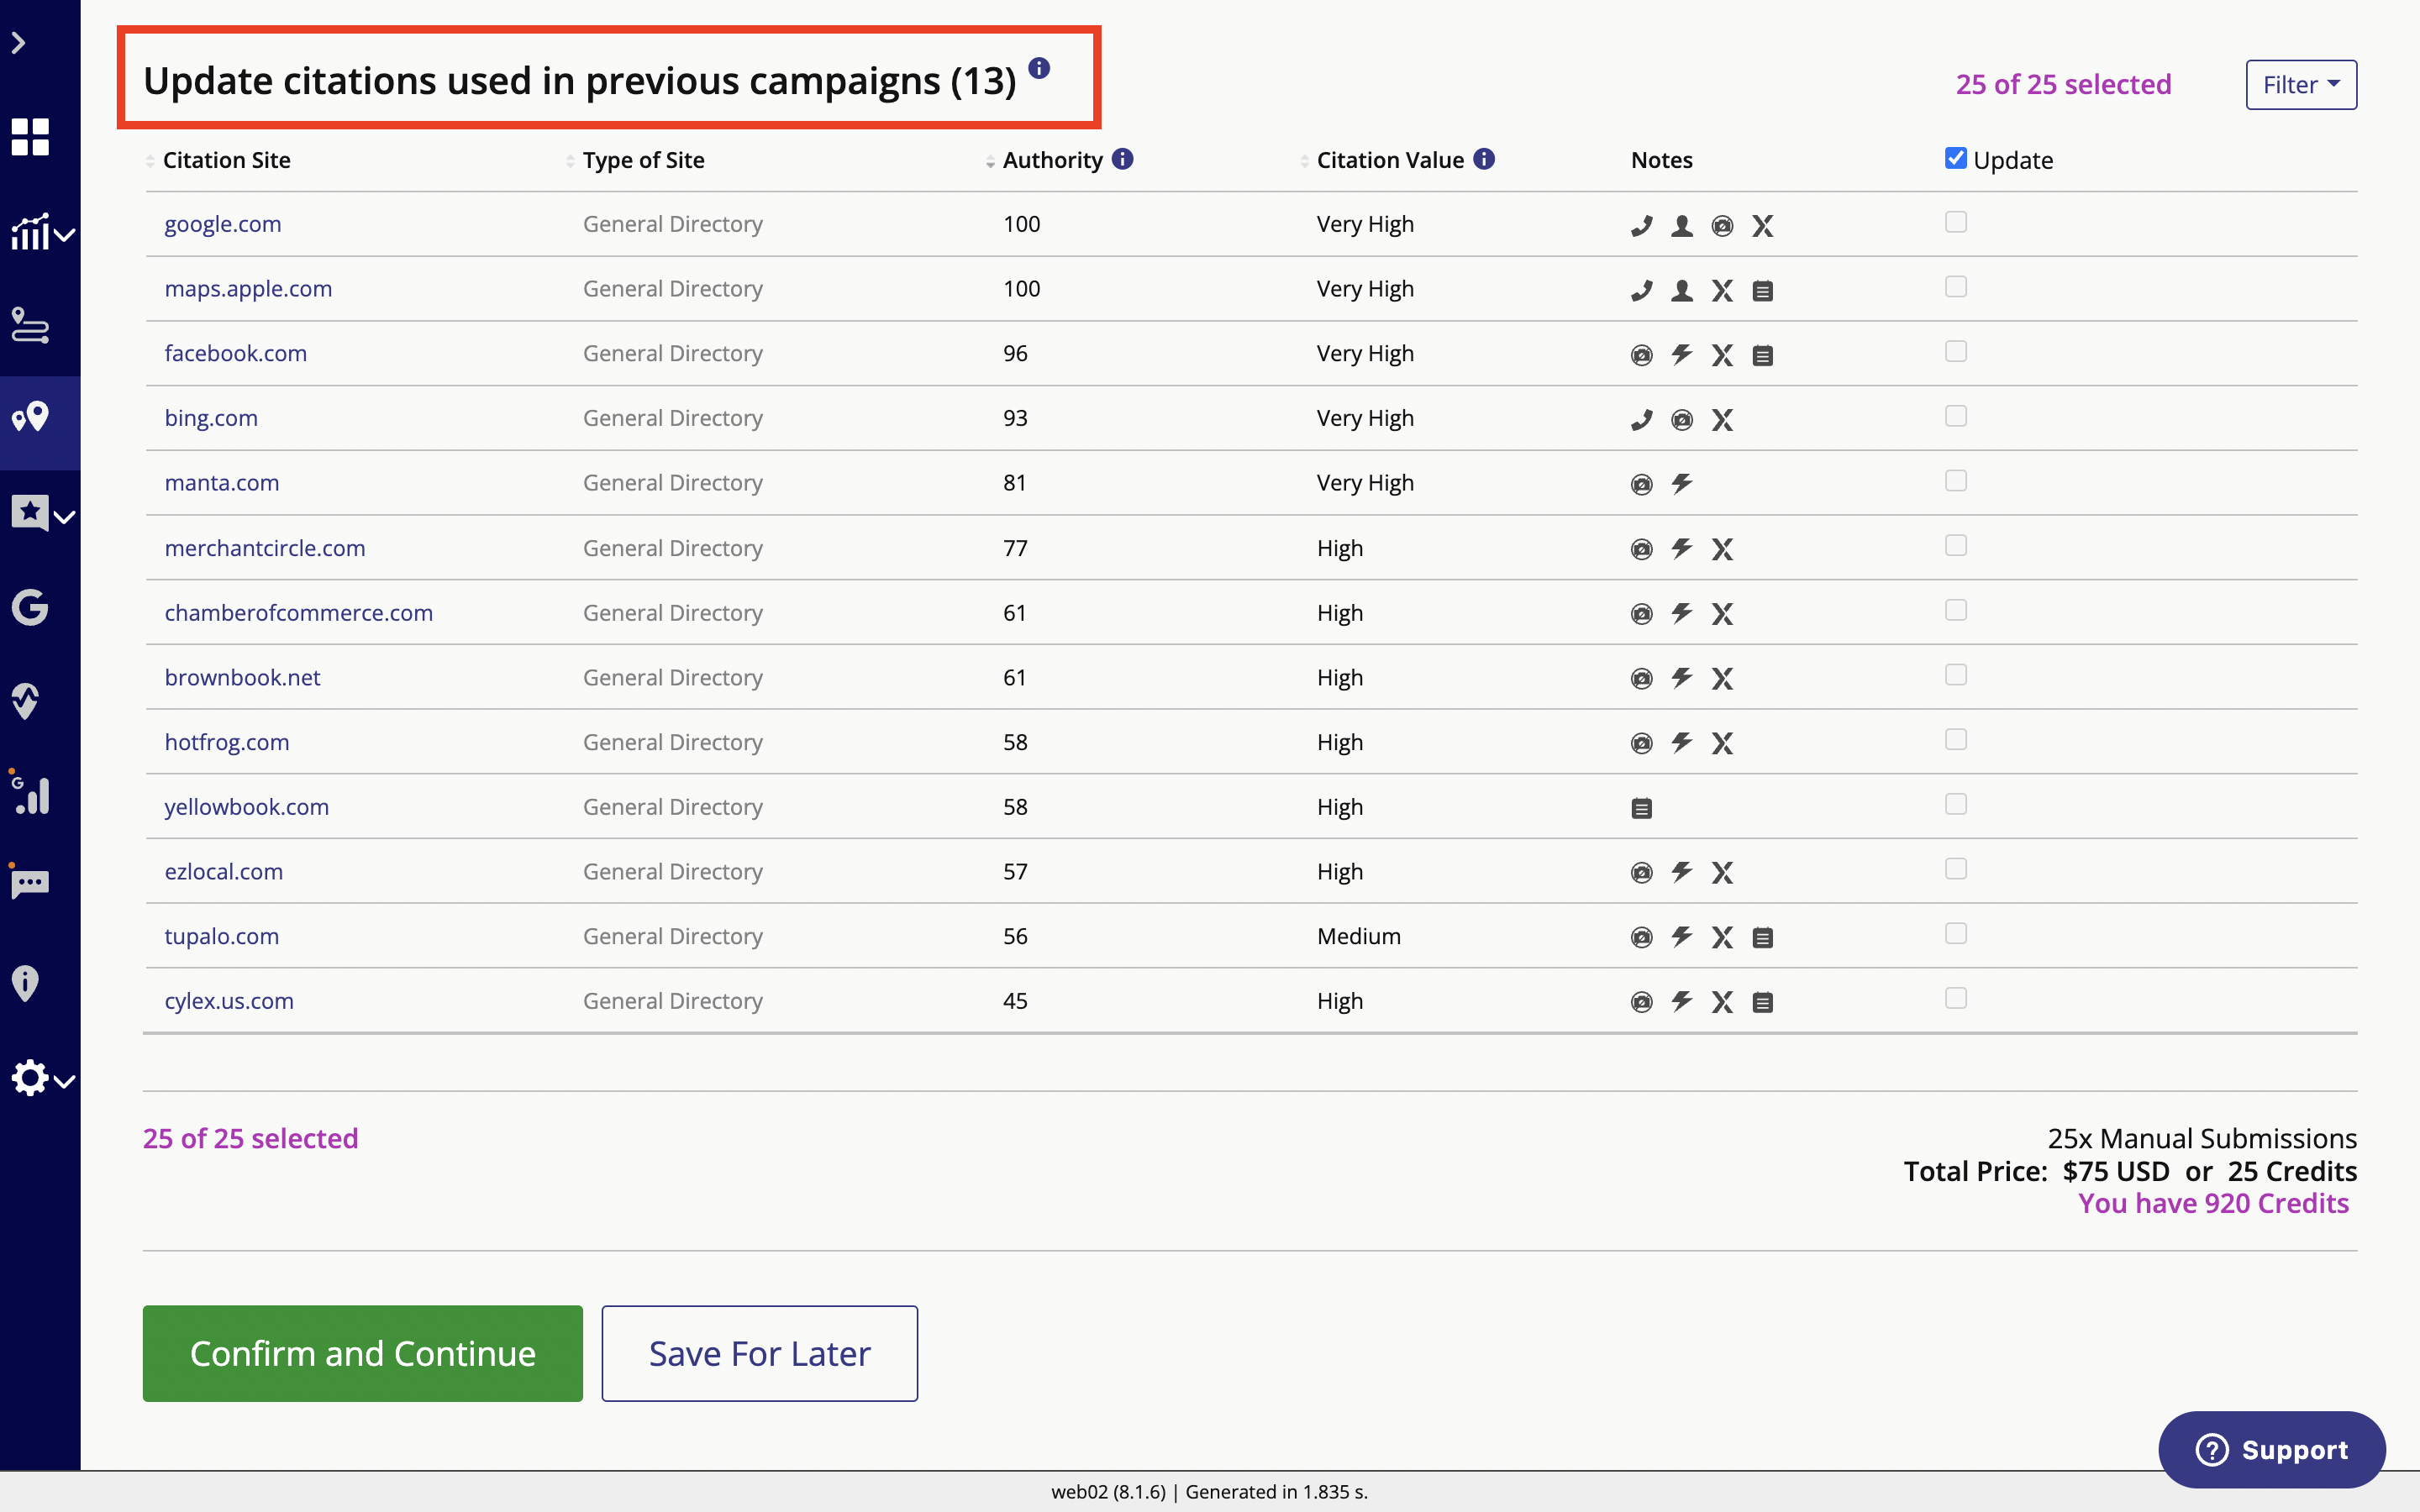Check the update box for brownbook.net
This screenshot has height=1512, width=2420.
coord(1956,675)
